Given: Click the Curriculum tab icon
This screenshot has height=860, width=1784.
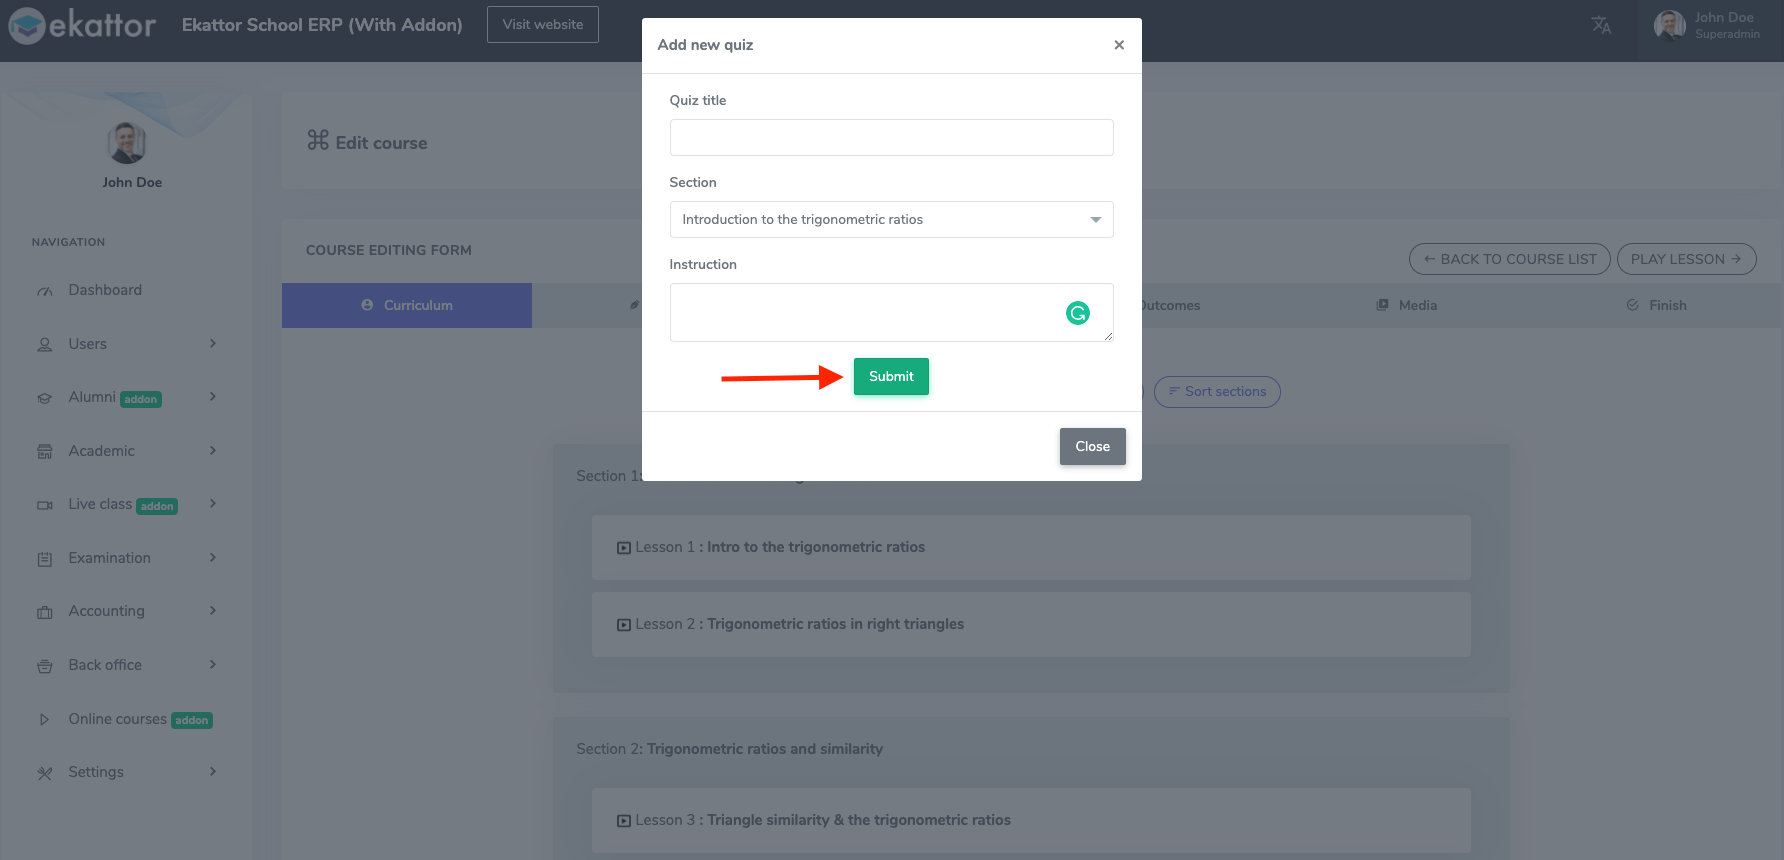Looking at the screenshot, I should click(367, 305).
